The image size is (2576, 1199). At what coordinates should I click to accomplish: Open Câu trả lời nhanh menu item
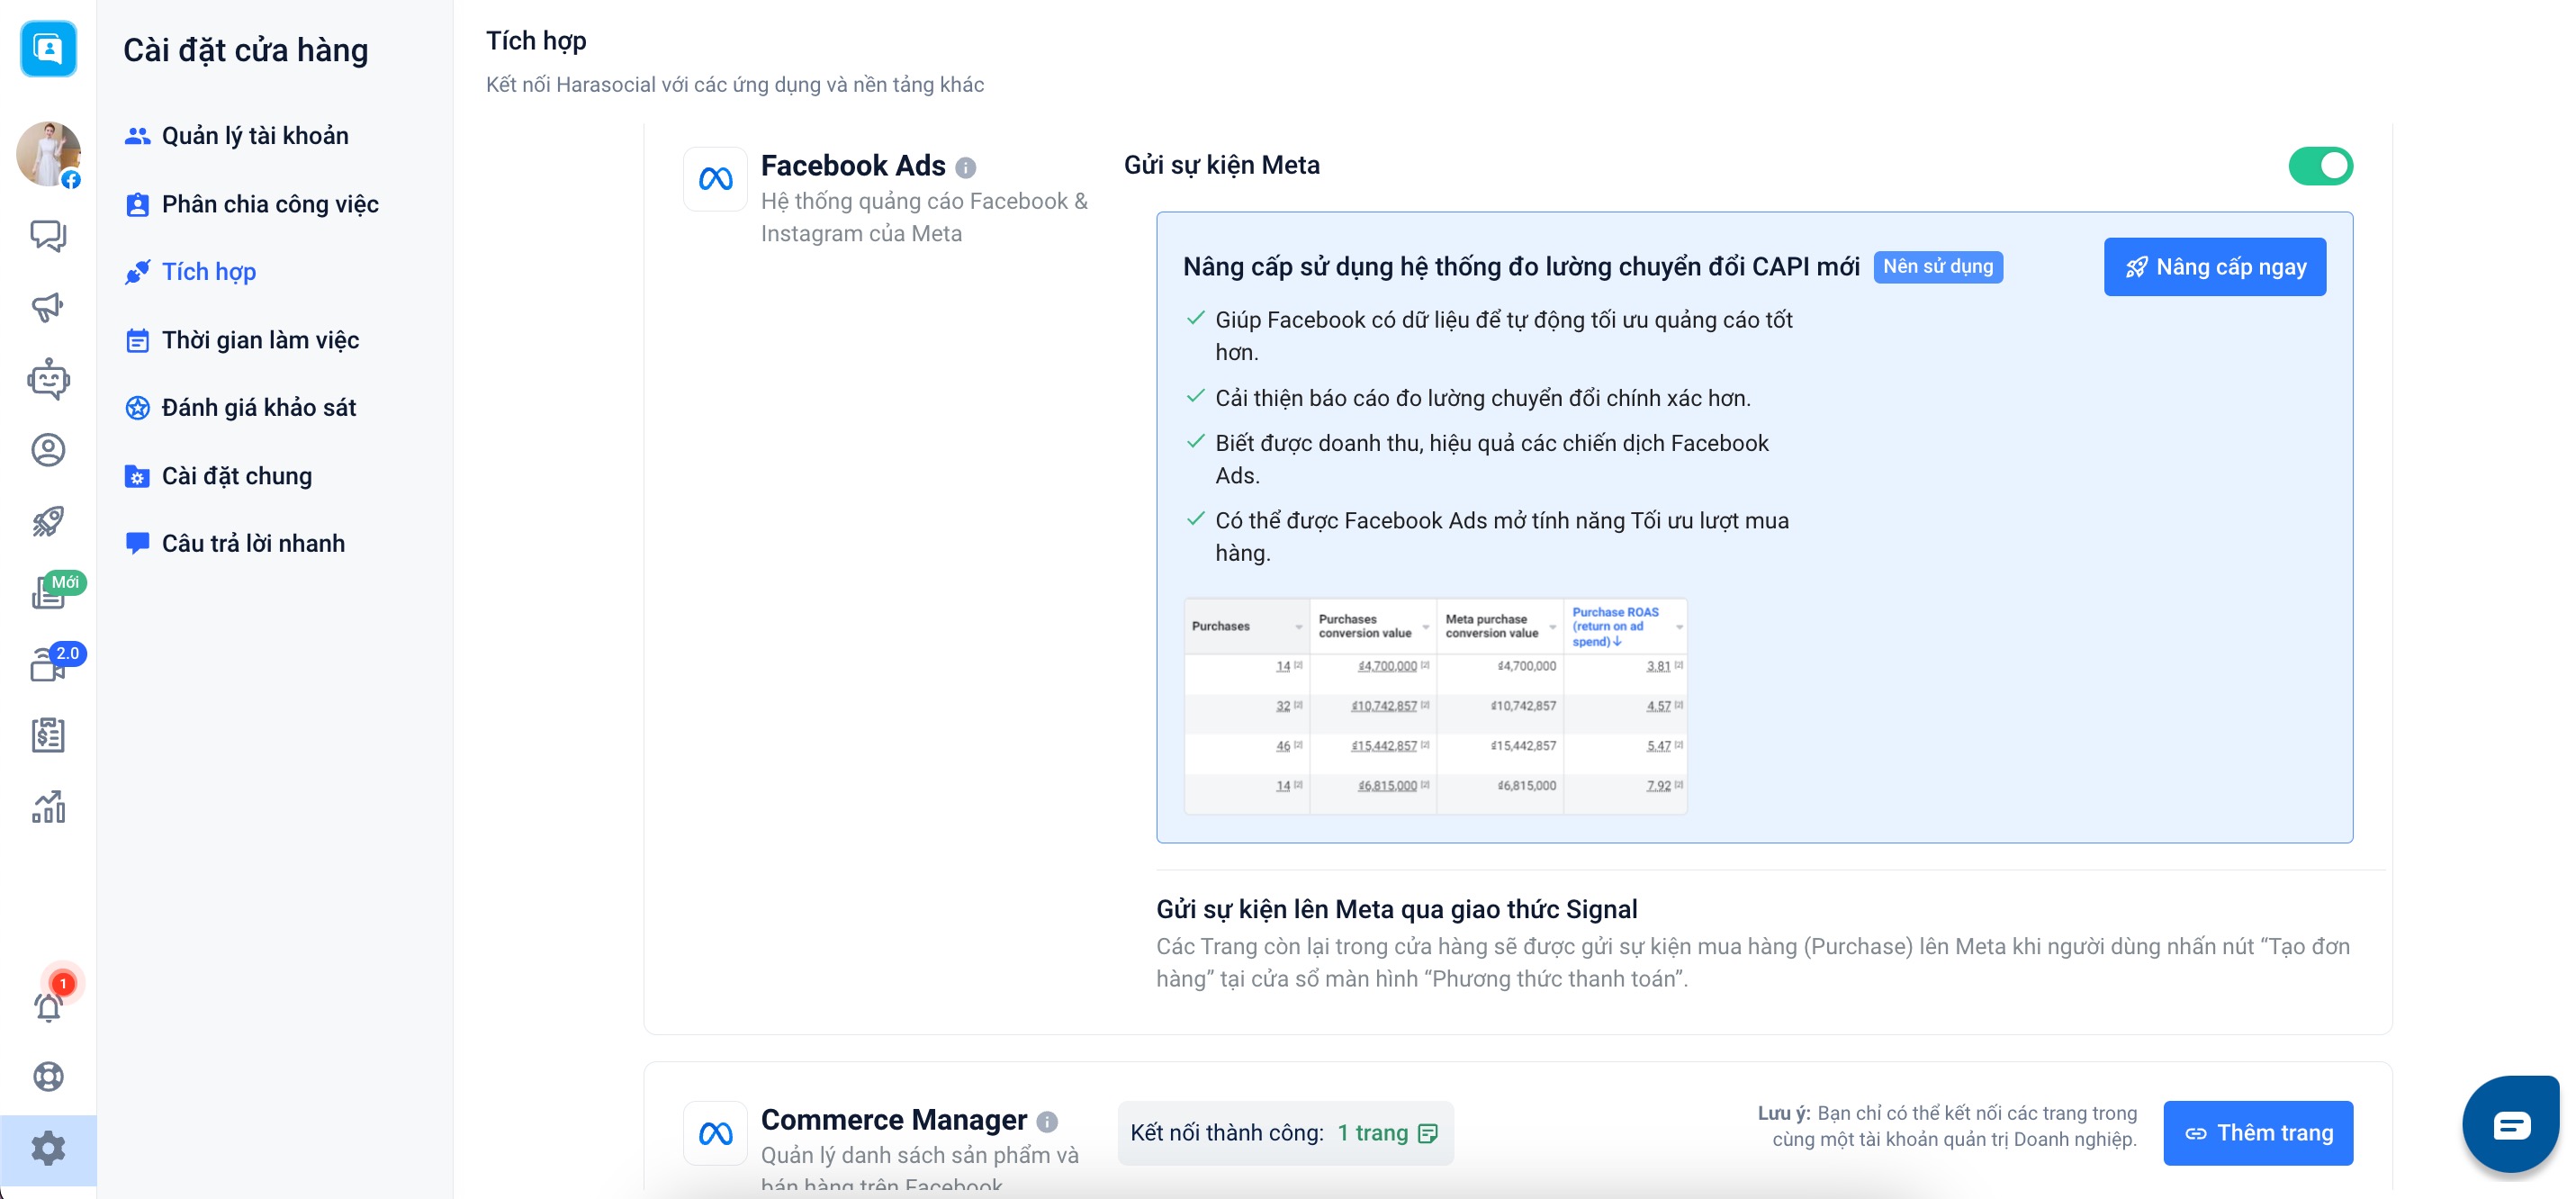tap(253, 543)
